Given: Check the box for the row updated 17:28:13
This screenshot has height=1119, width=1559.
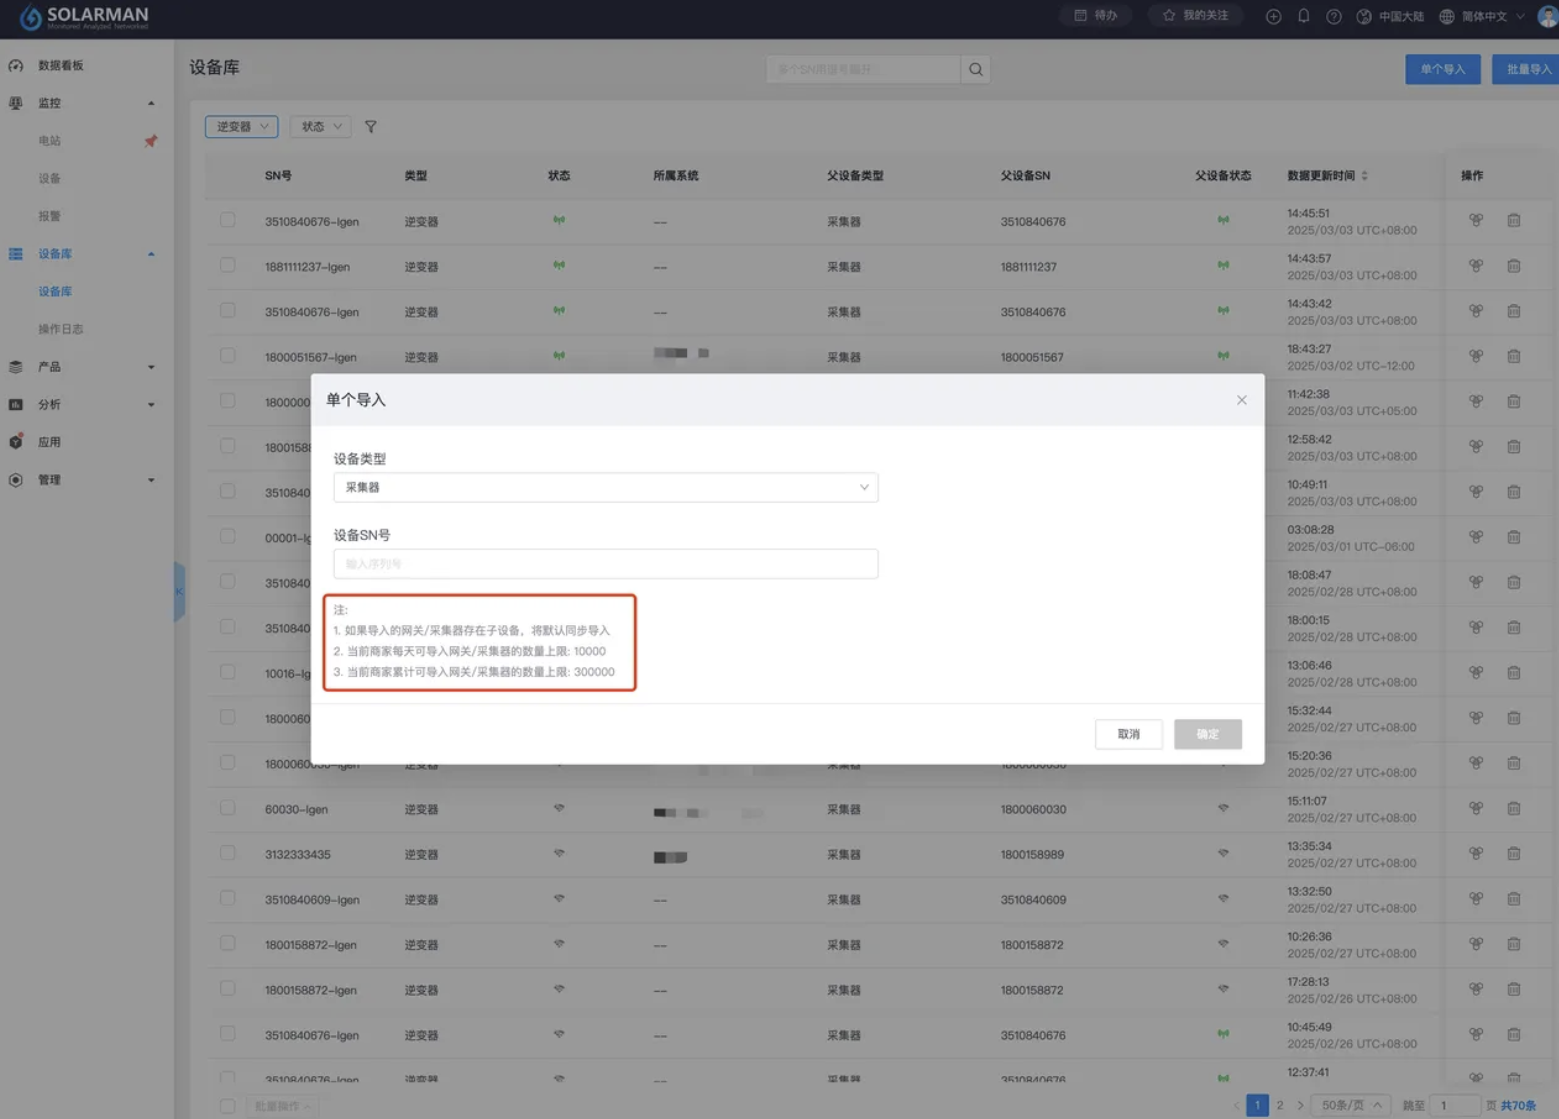Looking at the screenshot, I should pos(228,988).
